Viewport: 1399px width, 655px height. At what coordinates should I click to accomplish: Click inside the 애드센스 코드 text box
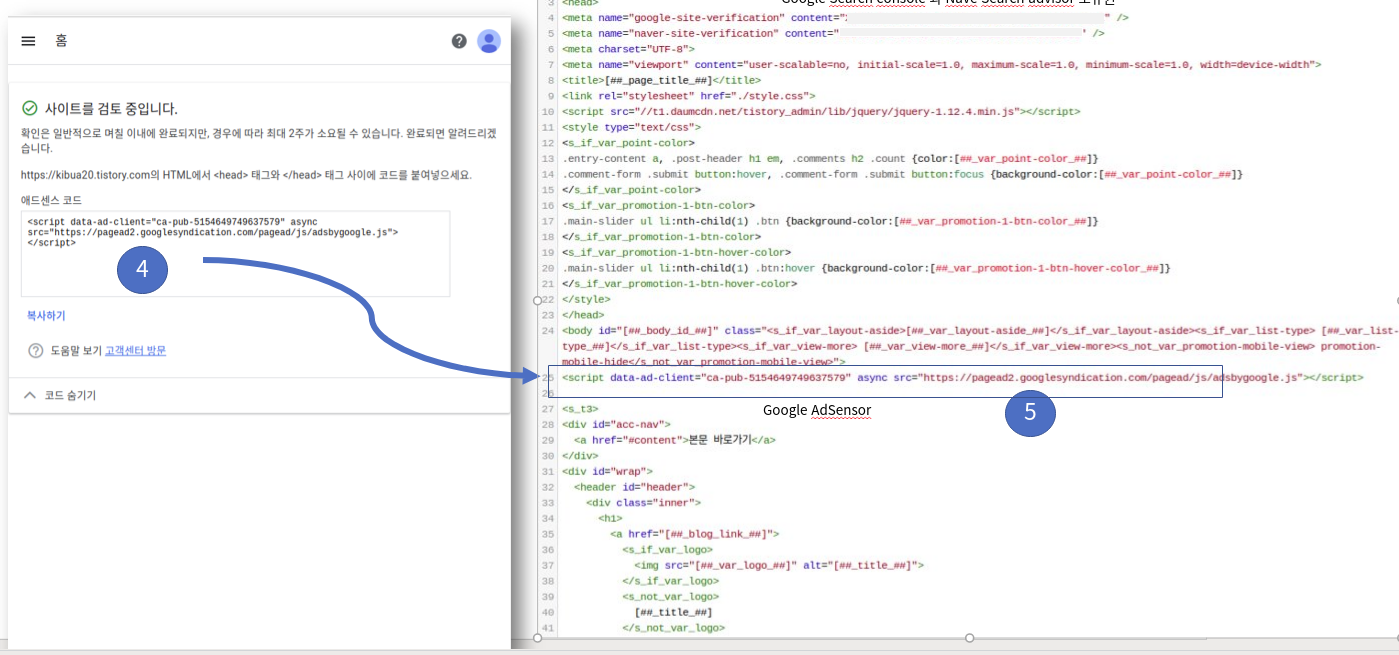(235, 253)
